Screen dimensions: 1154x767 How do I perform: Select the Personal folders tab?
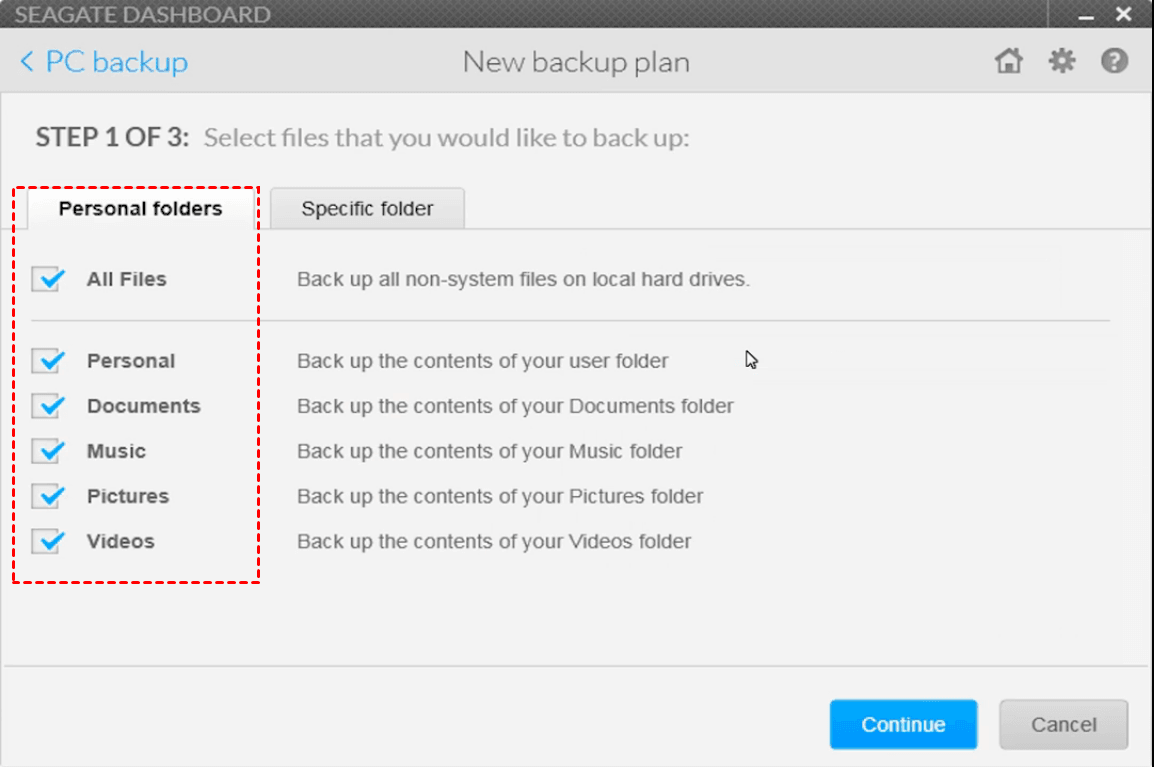pos(140,209)
